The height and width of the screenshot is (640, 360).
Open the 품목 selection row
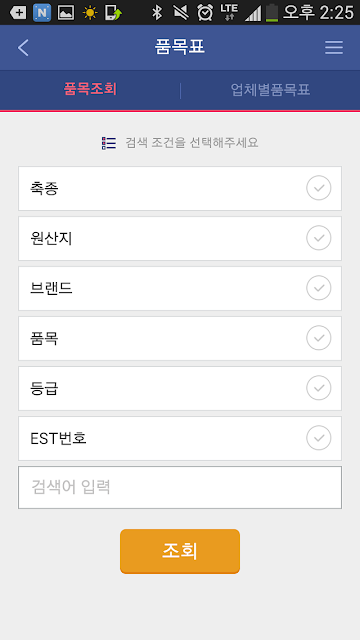point(180,338)
